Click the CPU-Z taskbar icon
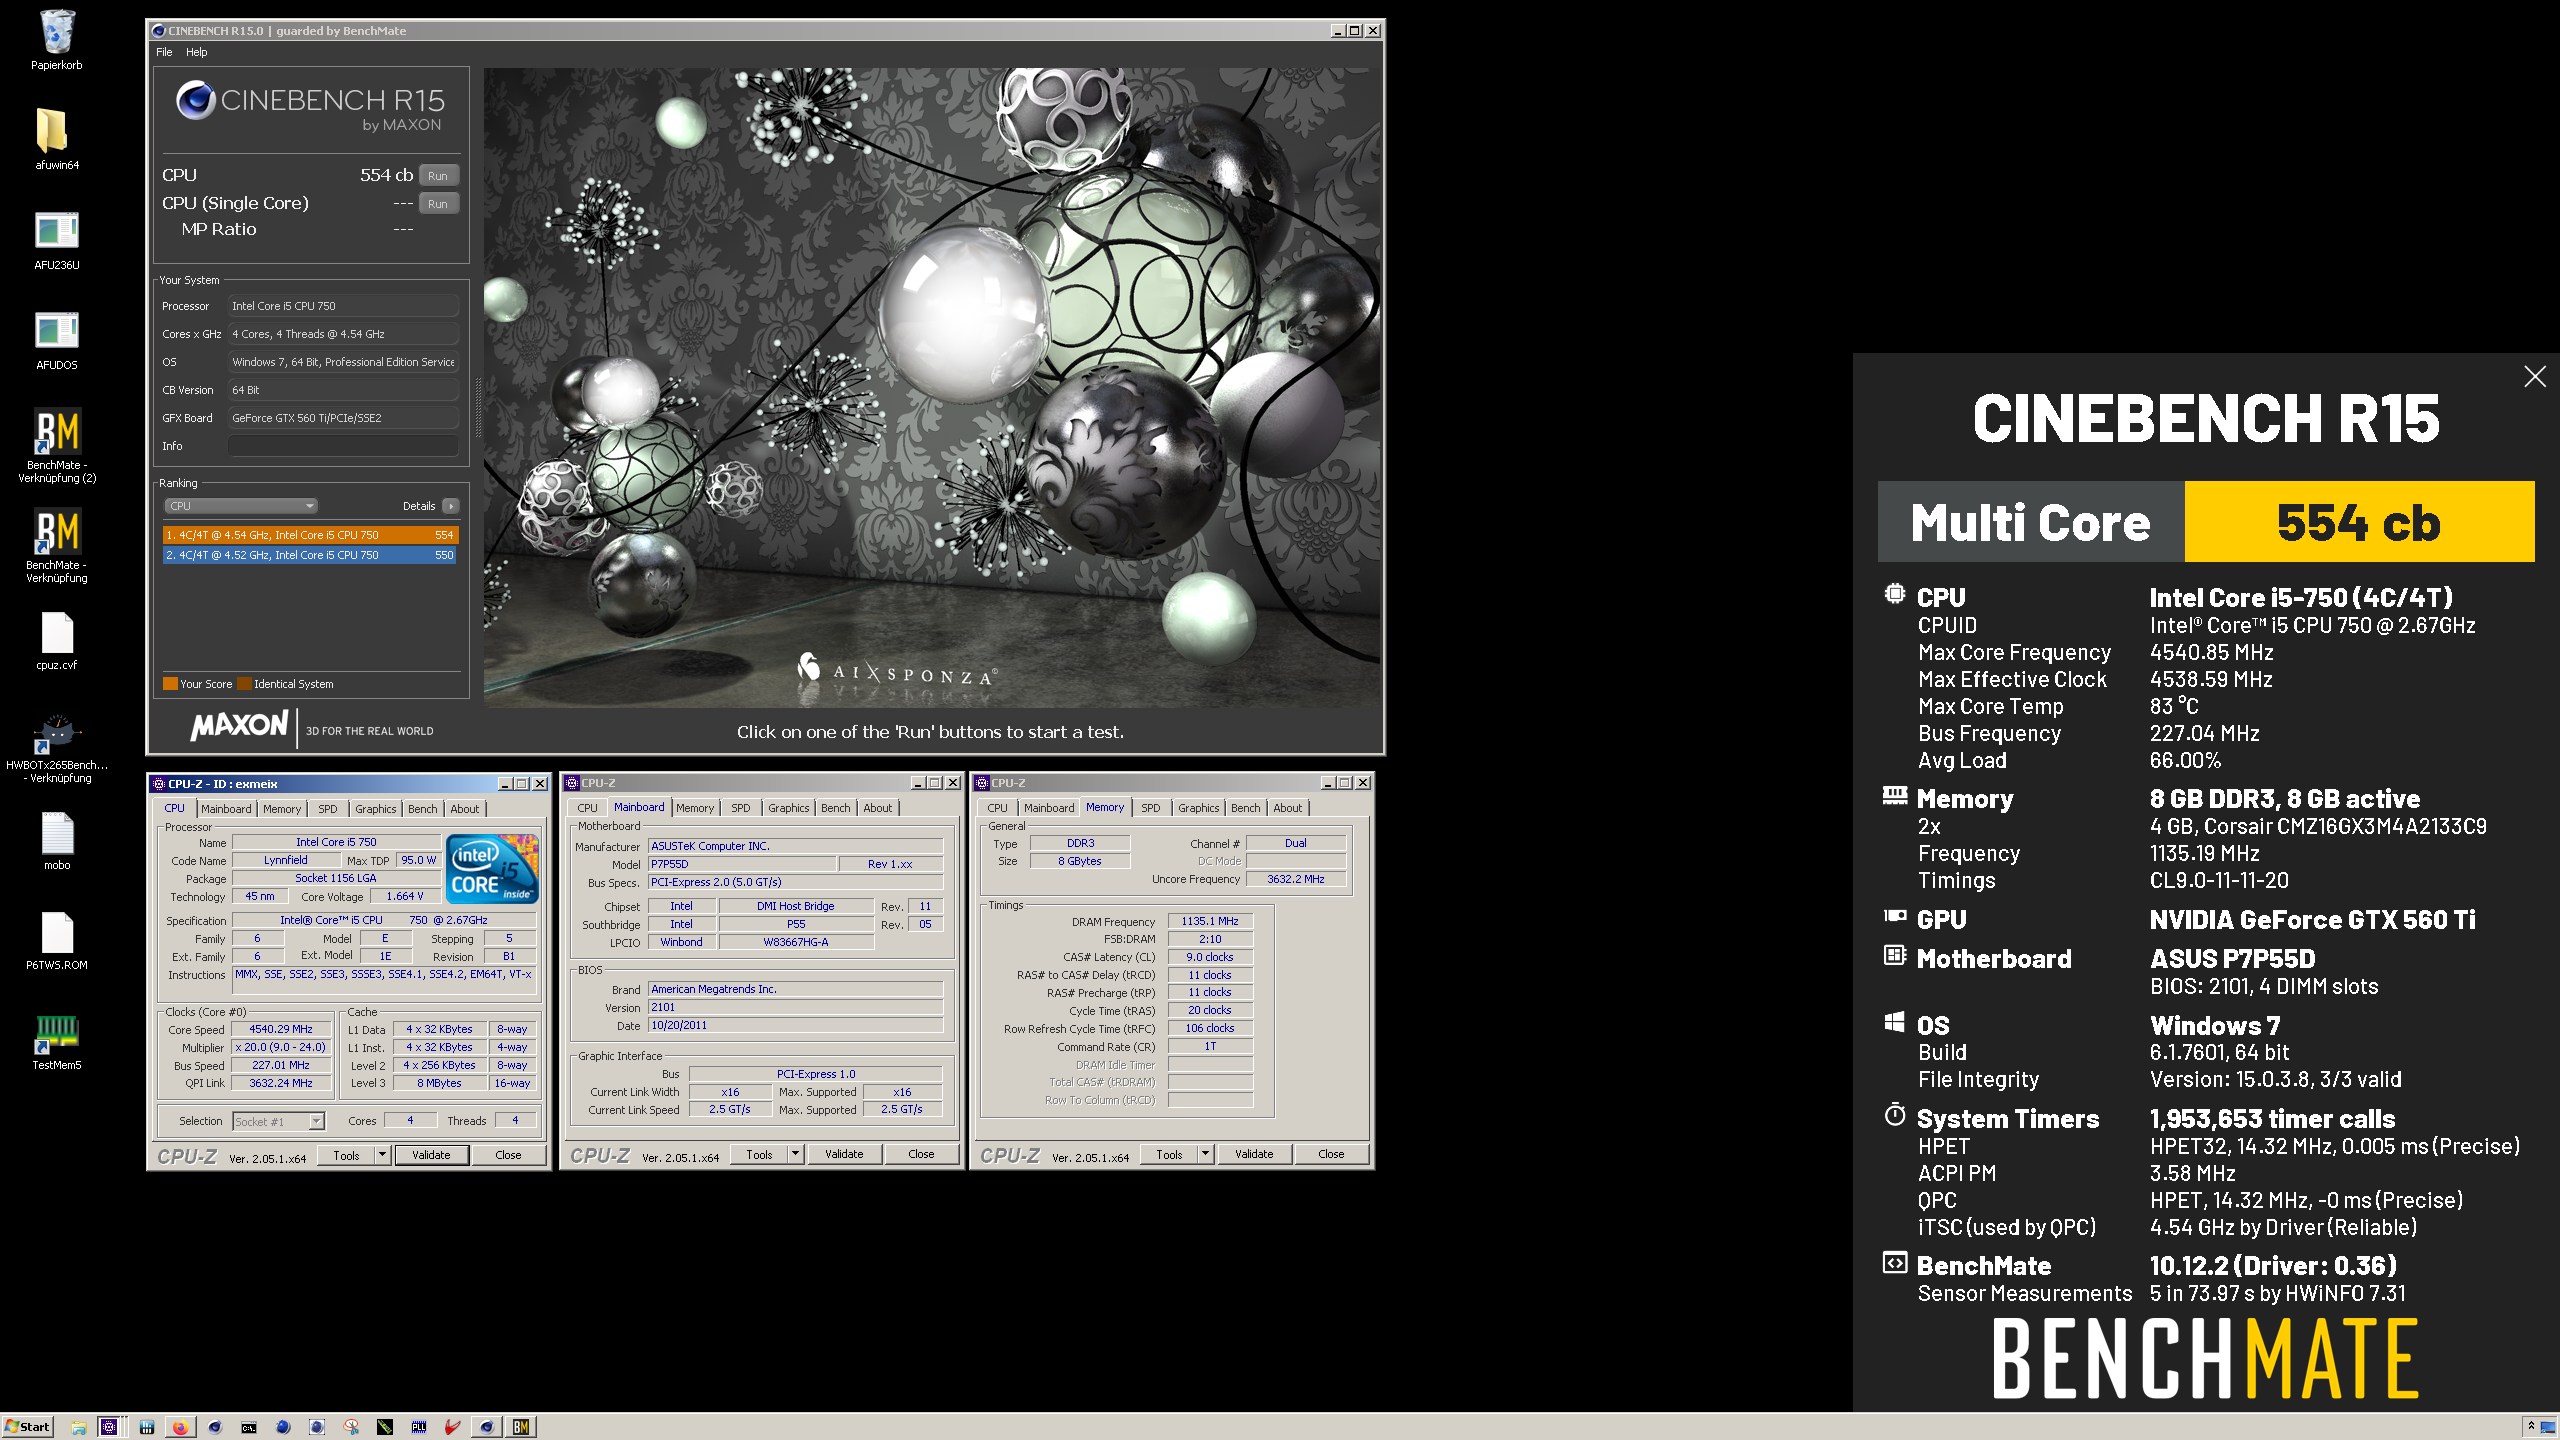Image resolution: width=2560 pixels, height=1440 pixels. tap(109, 1427)
